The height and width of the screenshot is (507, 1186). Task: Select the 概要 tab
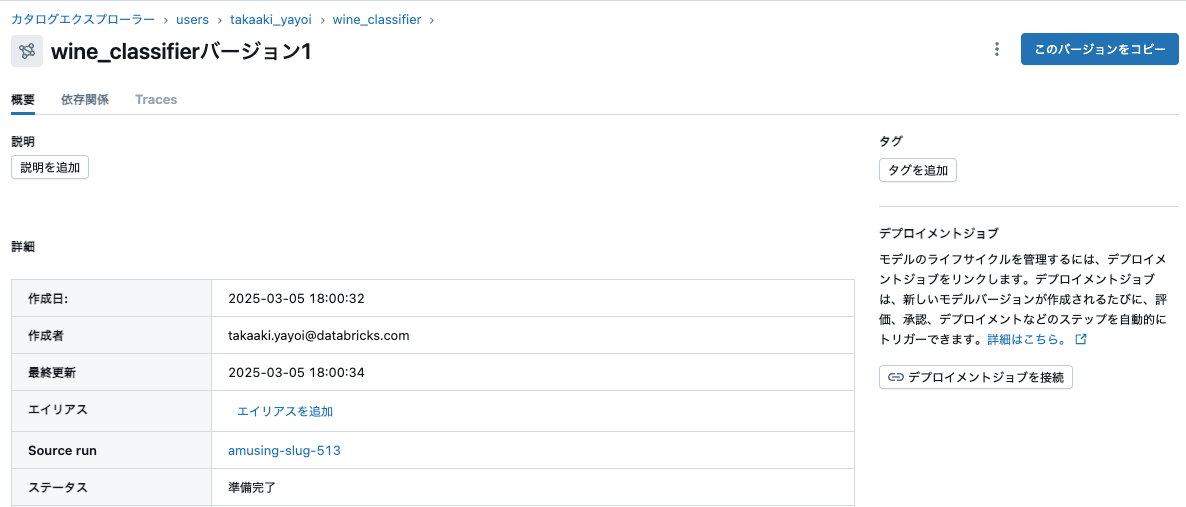click(23, 100)
